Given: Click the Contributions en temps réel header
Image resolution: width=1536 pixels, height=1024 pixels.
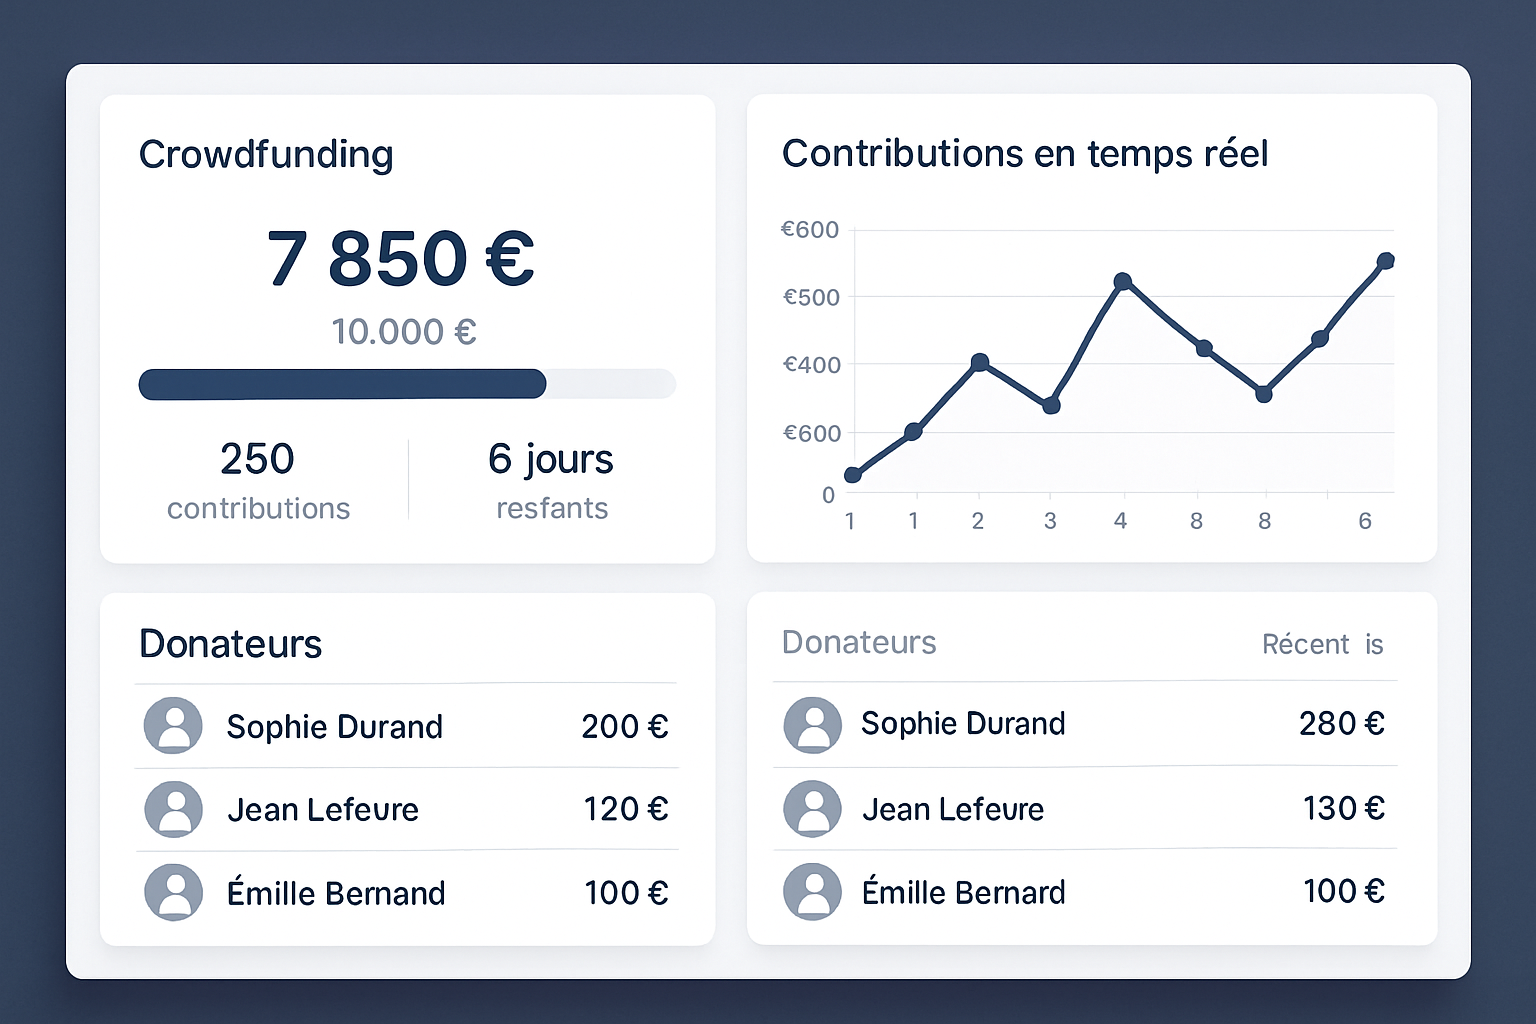Looking at the screenshot, I should click(1024, 153).
